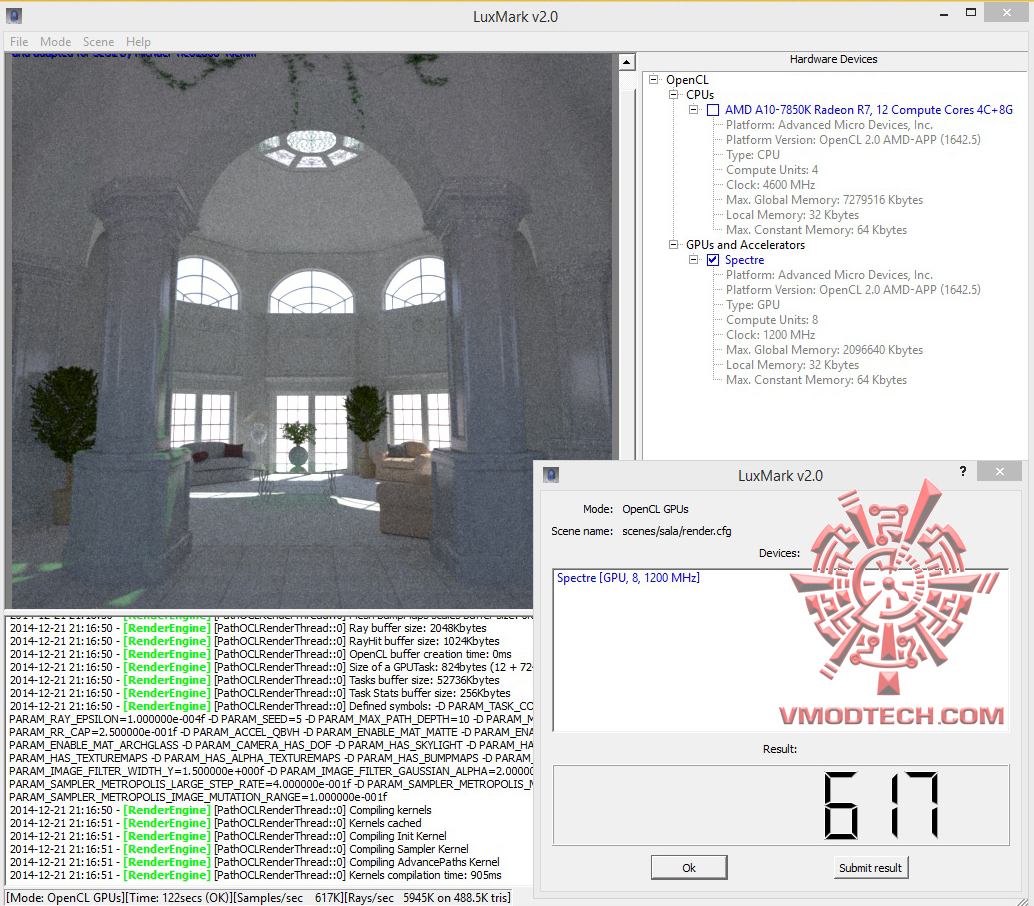Click 'Compute Units: 8' row
Image resolution: width=1034 pixels, height=906 pixels.
pos(772,320)
